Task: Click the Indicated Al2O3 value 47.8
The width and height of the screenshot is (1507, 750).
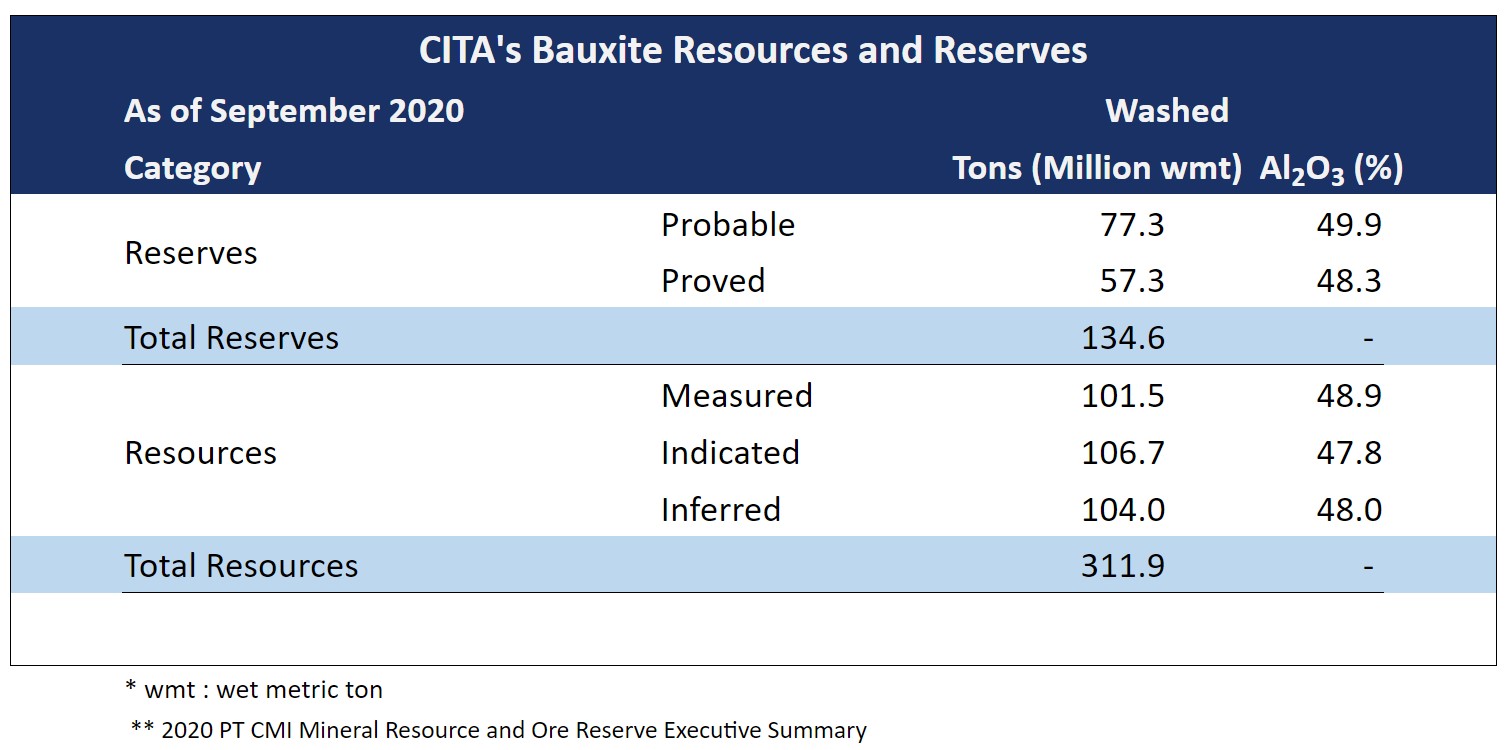Action: coord(1349,453)
